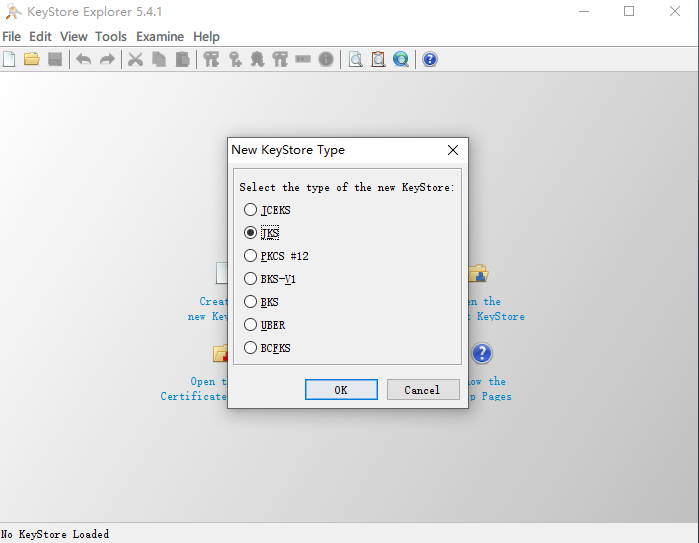699x543 pixels.
Task: Click the Paste clipboard toolbar icon
Action: pyautogui.click(x=182, y=59)
